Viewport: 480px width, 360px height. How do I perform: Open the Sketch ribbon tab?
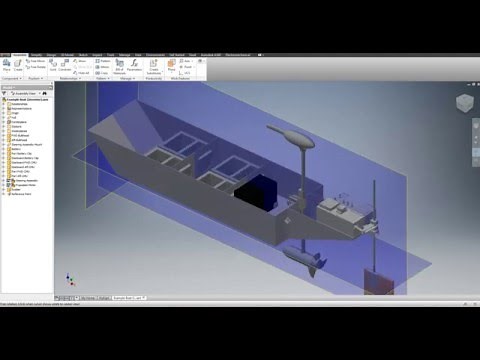(x=83, y=55)
